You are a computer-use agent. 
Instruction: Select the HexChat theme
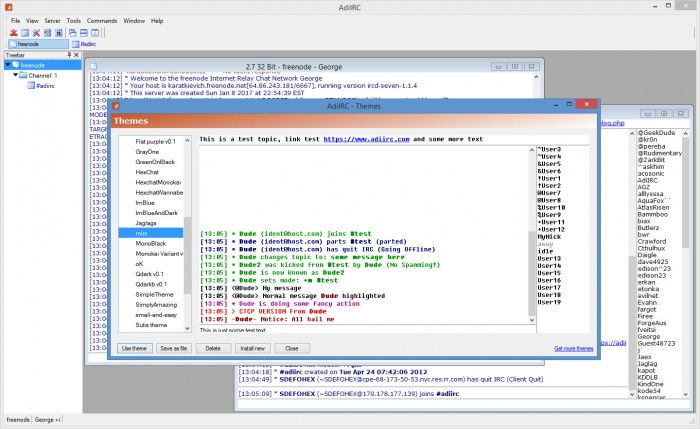pos(147,172)
